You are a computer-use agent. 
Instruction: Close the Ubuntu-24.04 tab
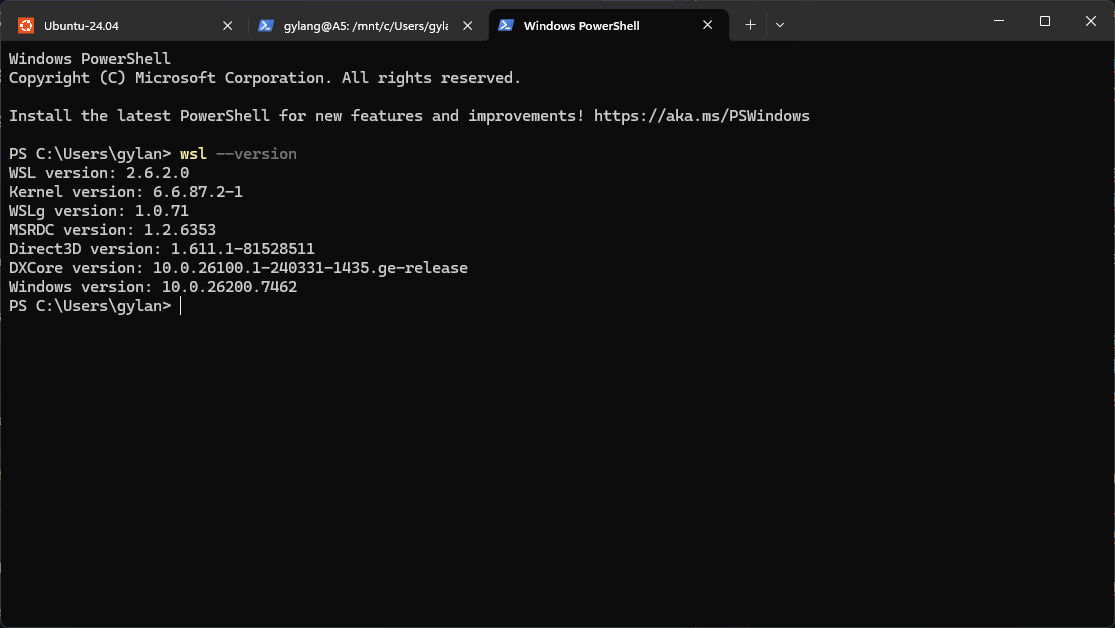pos(227,25)
